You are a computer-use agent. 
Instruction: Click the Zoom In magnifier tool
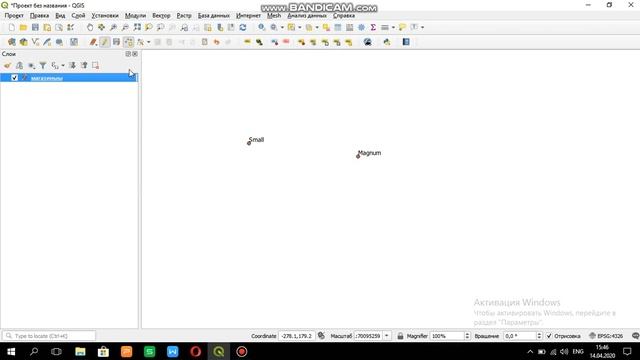click(x=113, y=27)
